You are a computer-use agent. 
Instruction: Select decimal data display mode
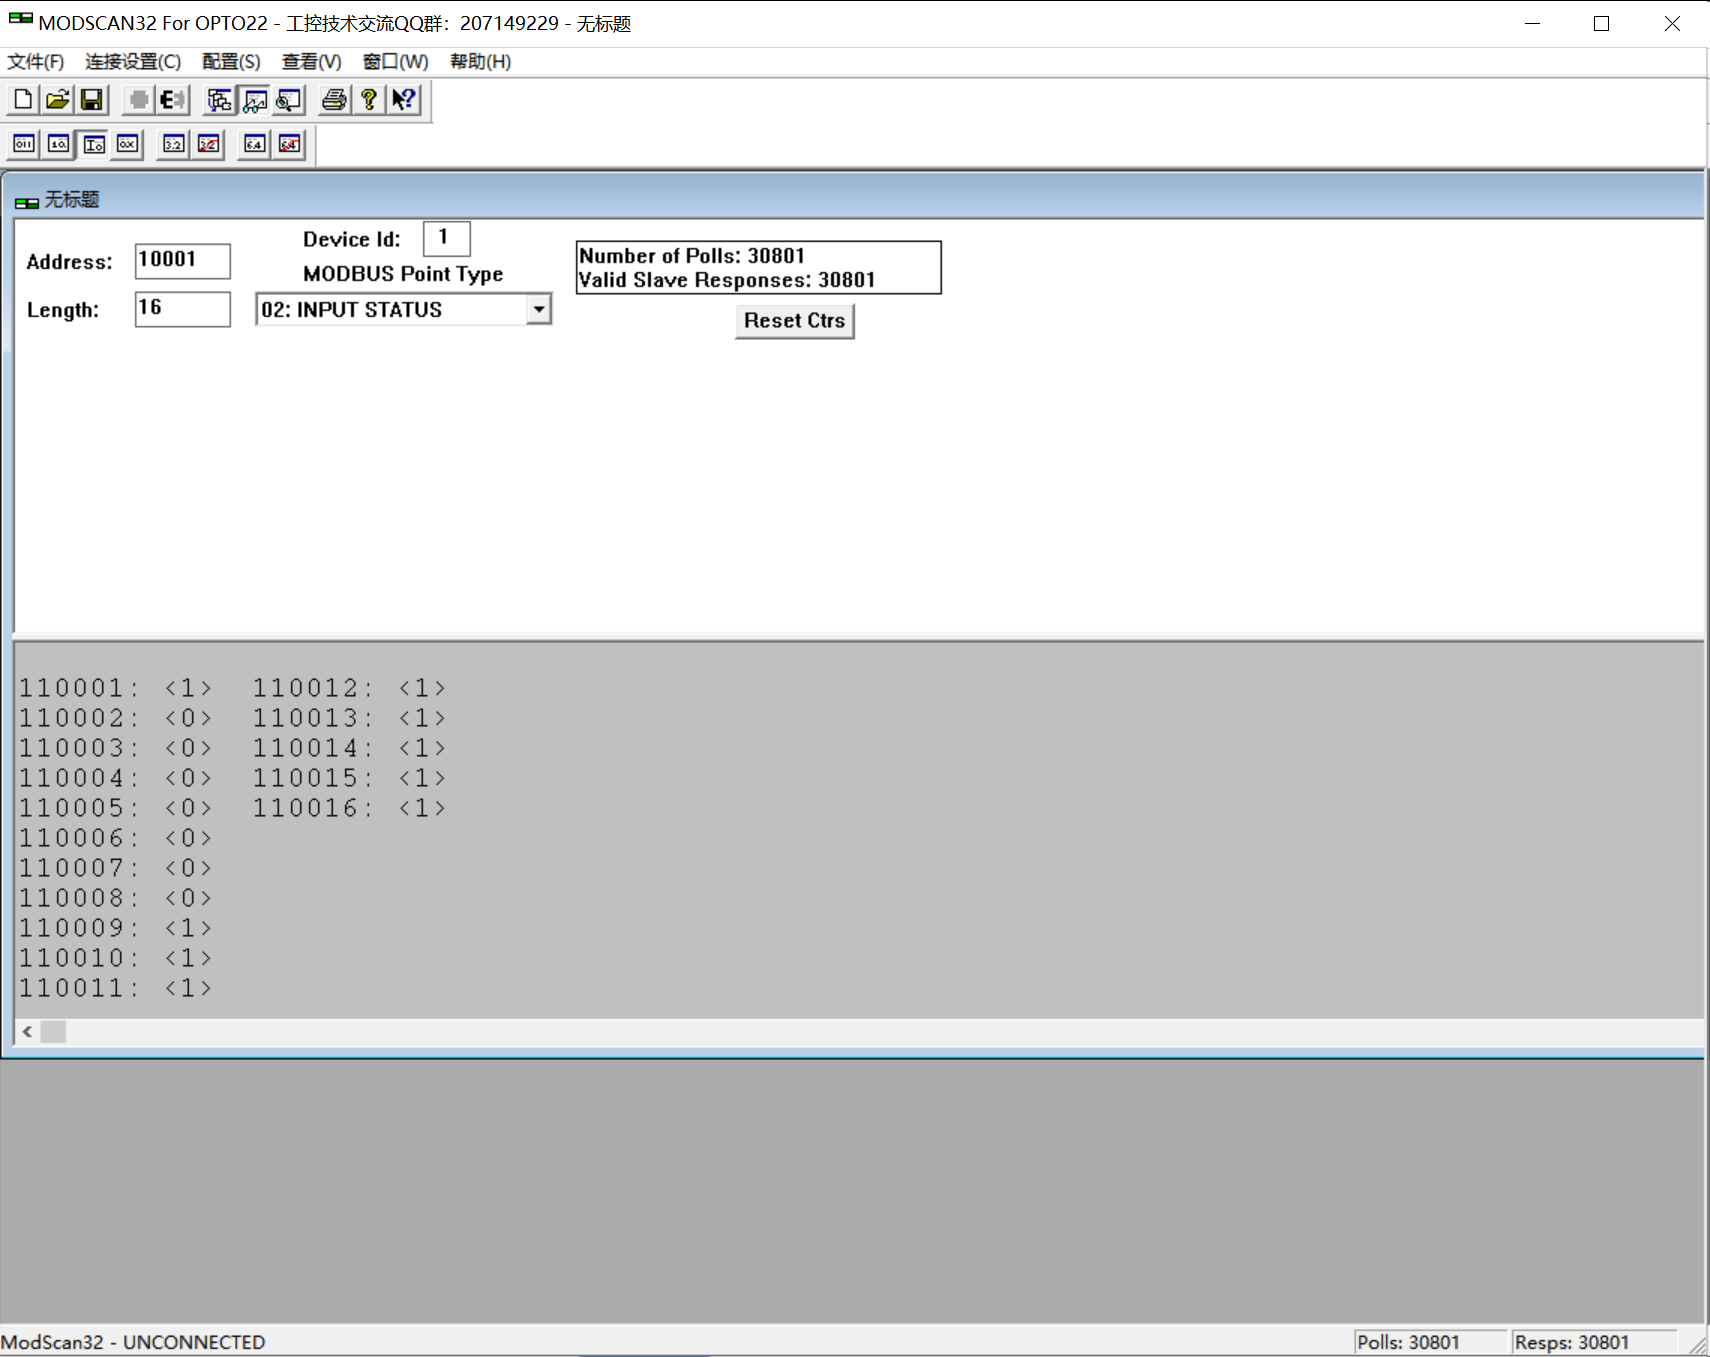(x=58, y=144)
